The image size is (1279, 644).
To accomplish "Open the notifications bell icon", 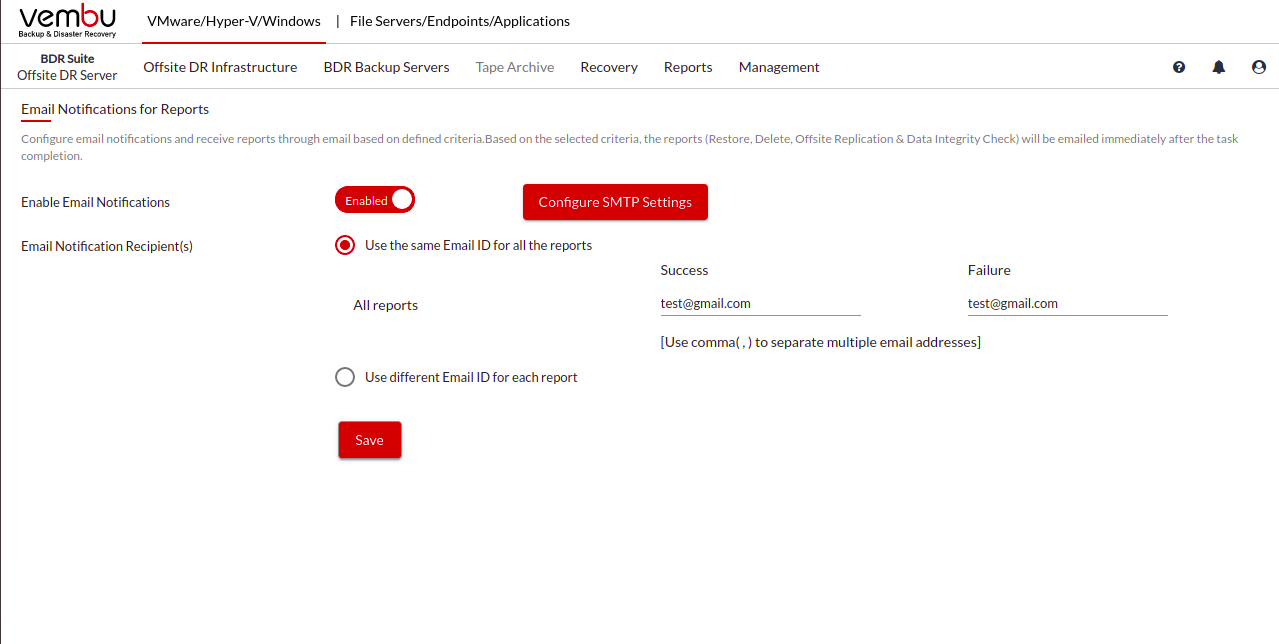I will pos(1219,67).
